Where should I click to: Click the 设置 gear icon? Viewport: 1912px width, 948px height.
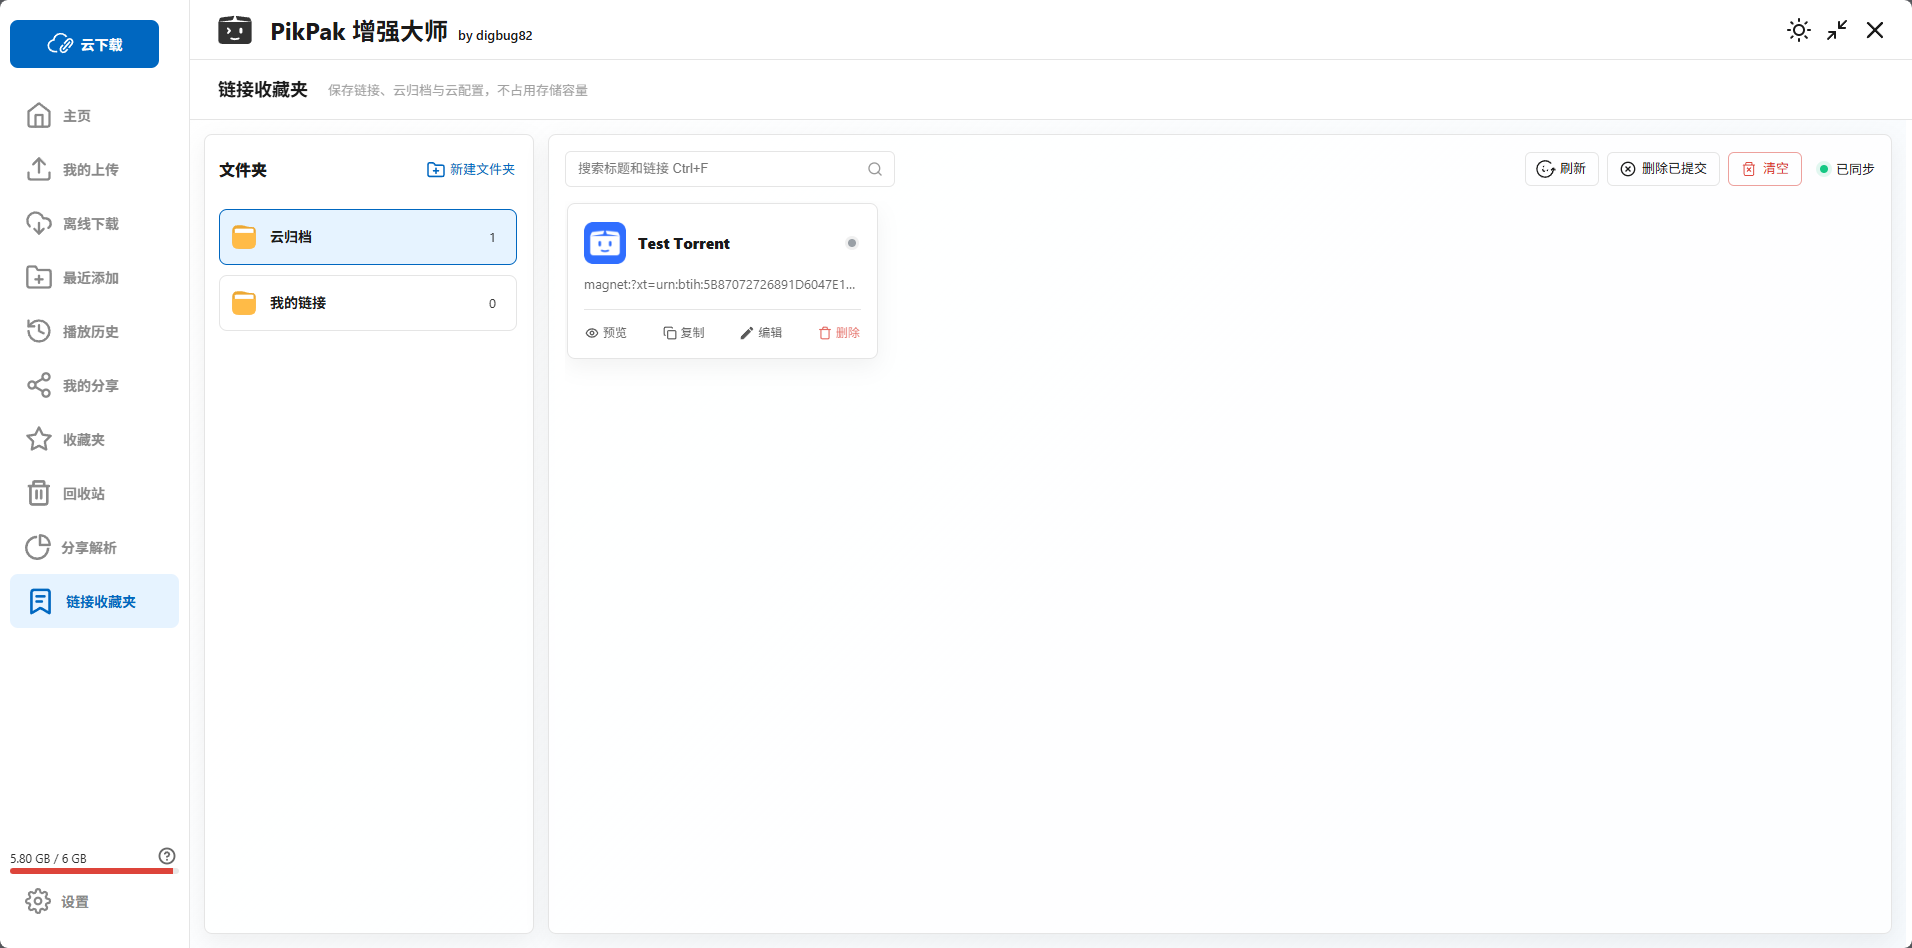(38, 901)
